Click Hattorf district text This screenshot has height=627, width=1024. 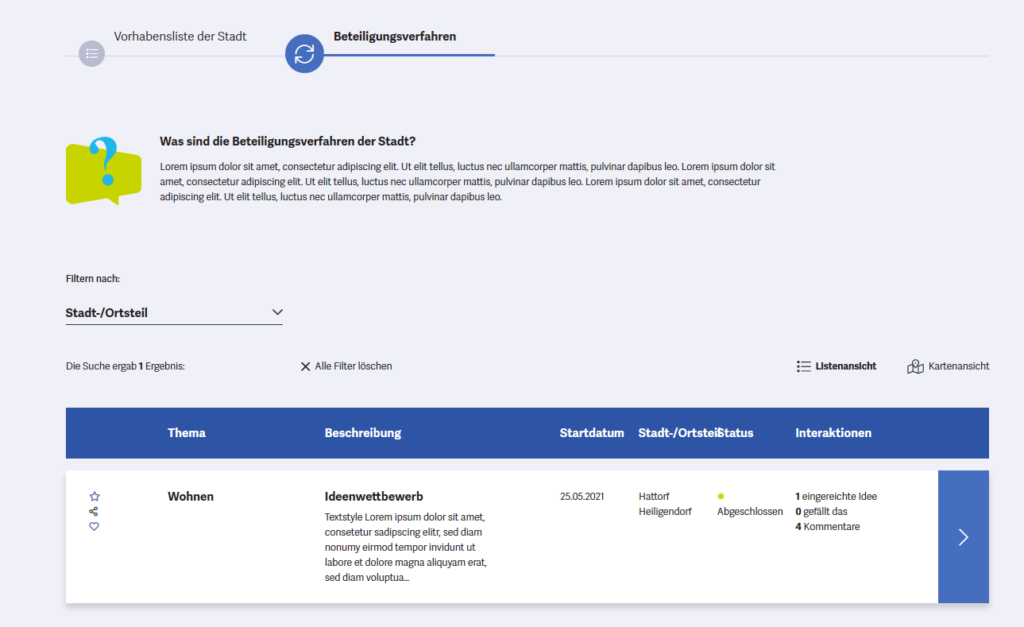(654, 496)
